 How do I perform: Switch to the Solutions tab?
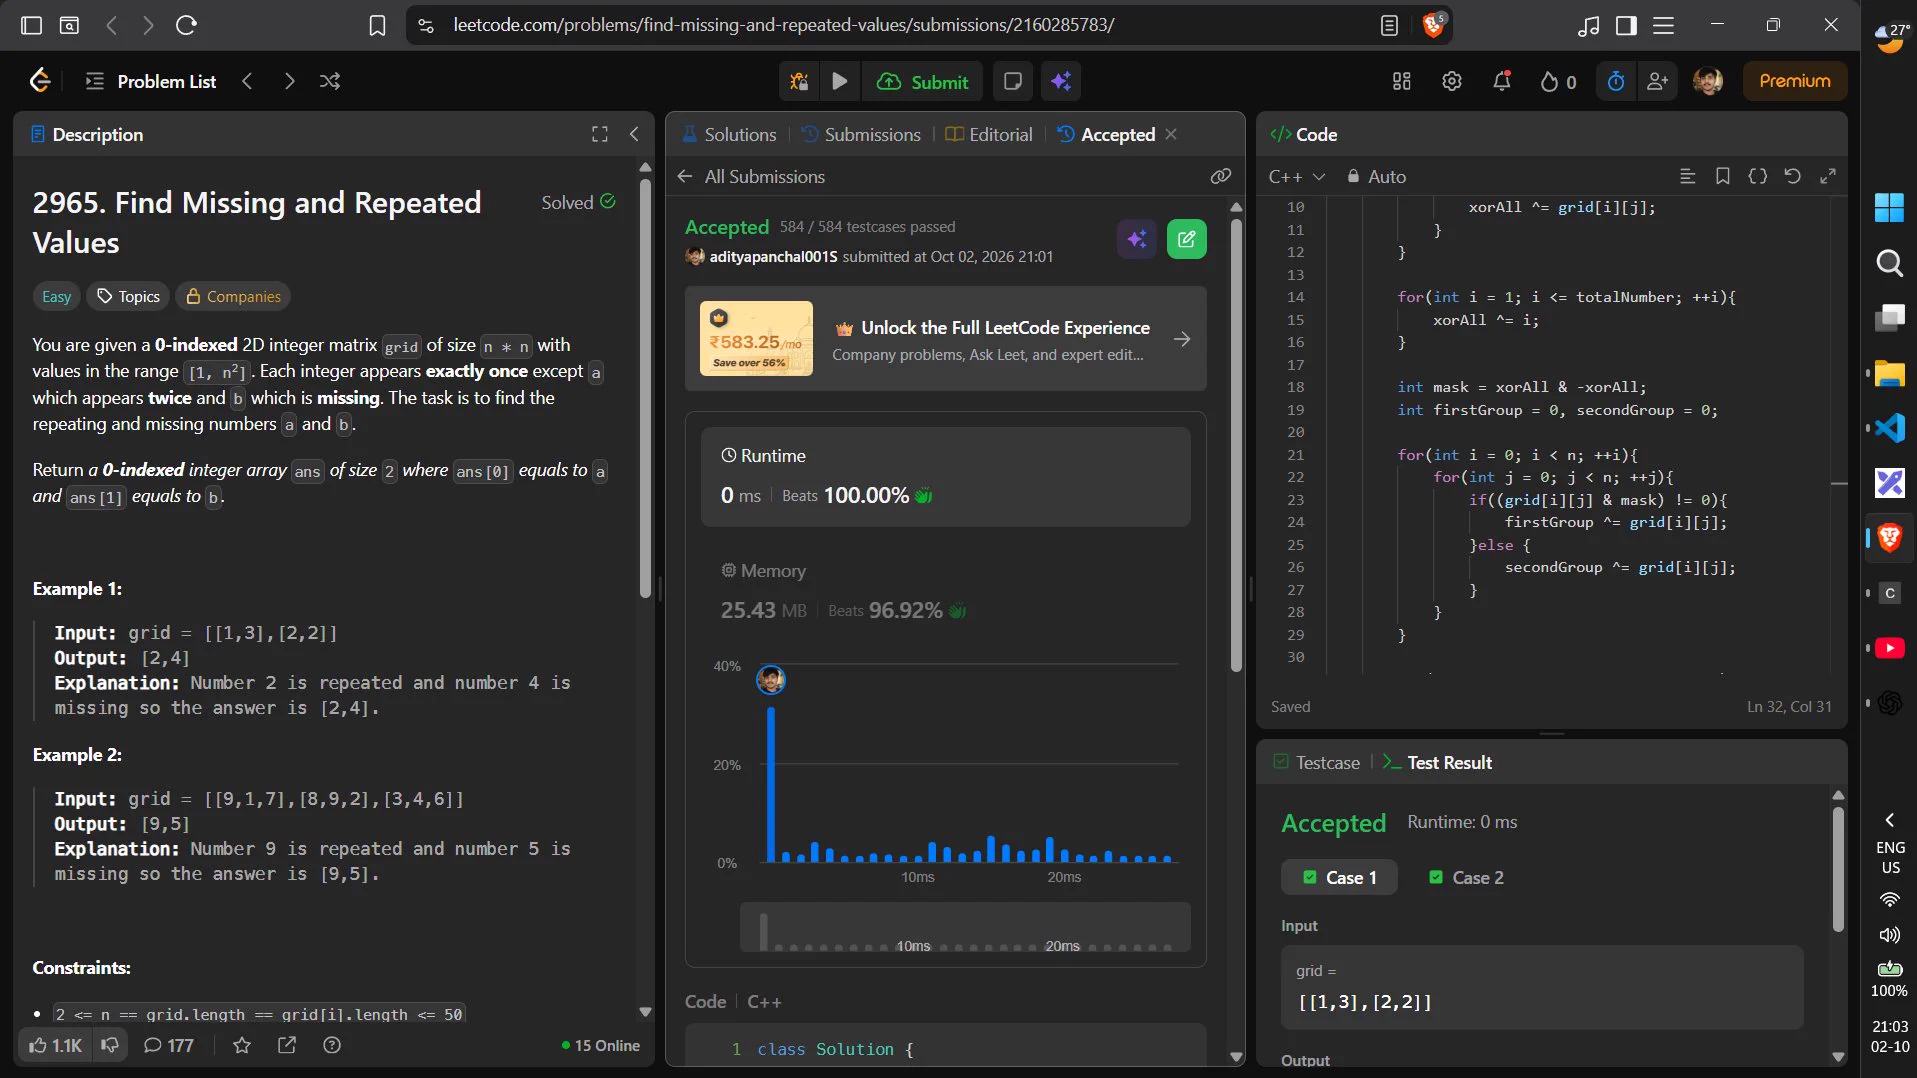729,134
